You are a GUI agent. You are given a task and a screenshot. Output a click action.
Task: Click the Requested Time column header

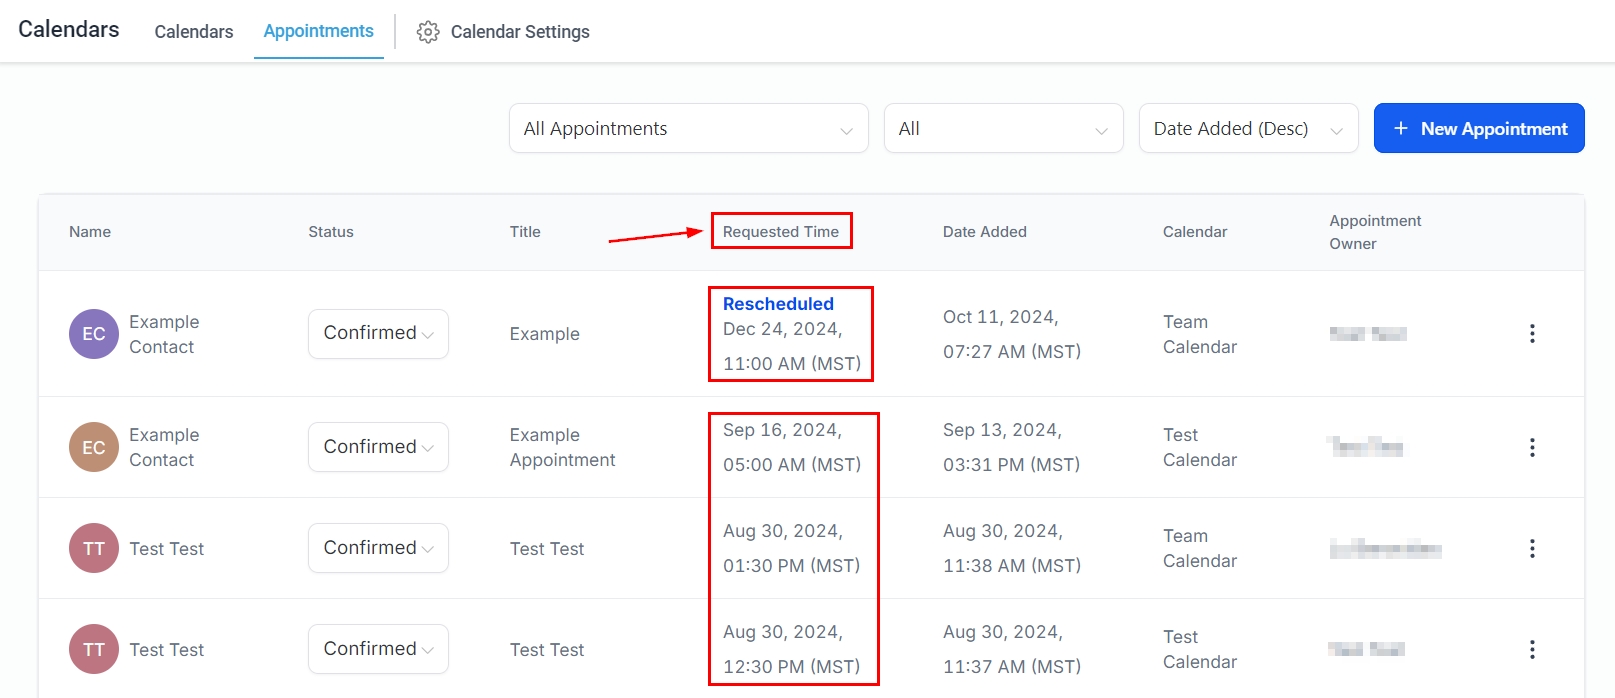pyautogui.click(x=781, y=232)
